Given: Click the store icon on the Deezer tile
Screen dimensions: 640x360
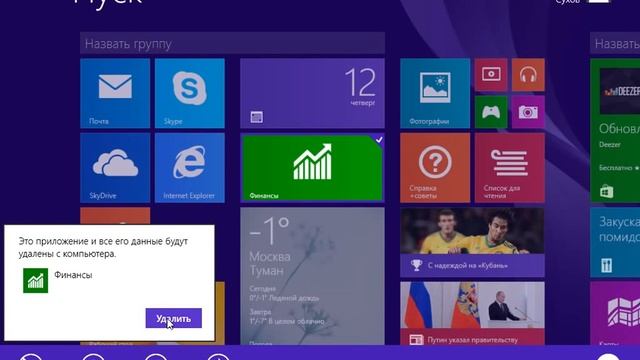Looking at the screenshot, I should pos(607,191).
